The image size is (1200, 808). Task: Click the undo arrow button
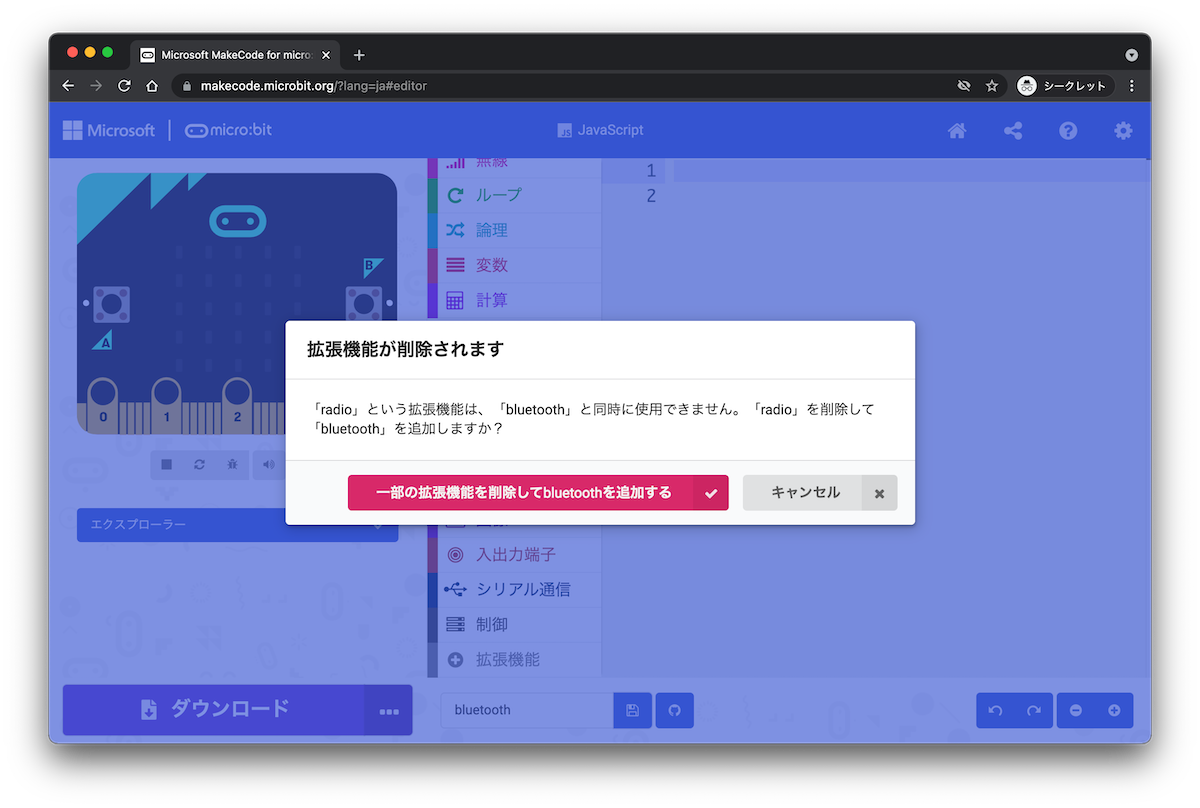(995, 710)
